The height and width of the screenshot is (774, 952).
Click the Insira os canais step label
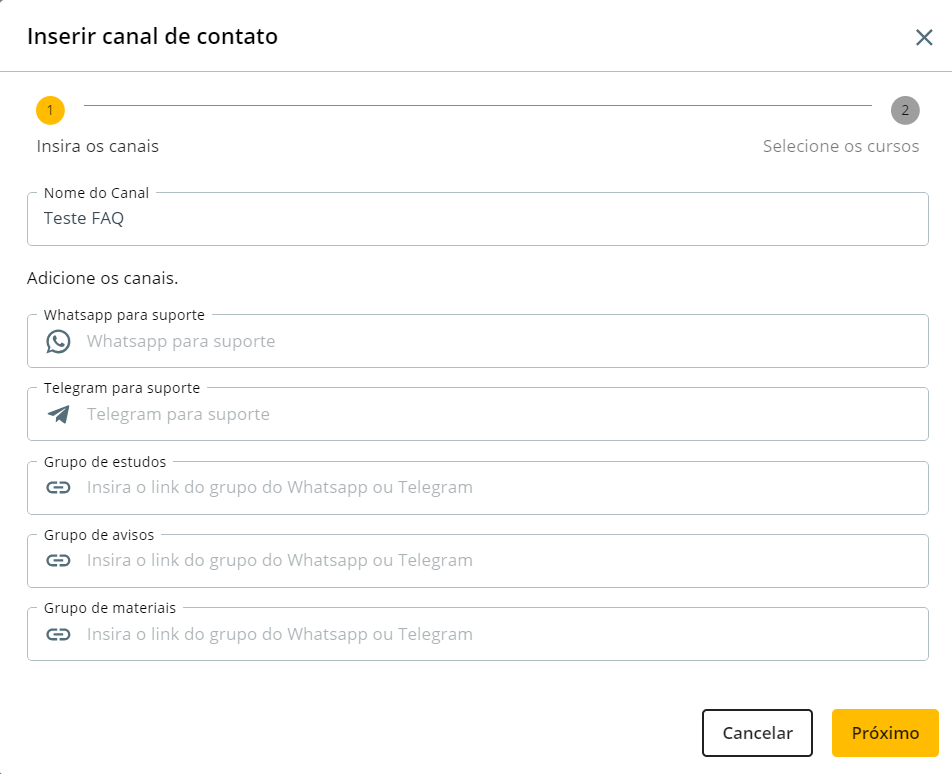pyautogui.click(x=98, y=146)
